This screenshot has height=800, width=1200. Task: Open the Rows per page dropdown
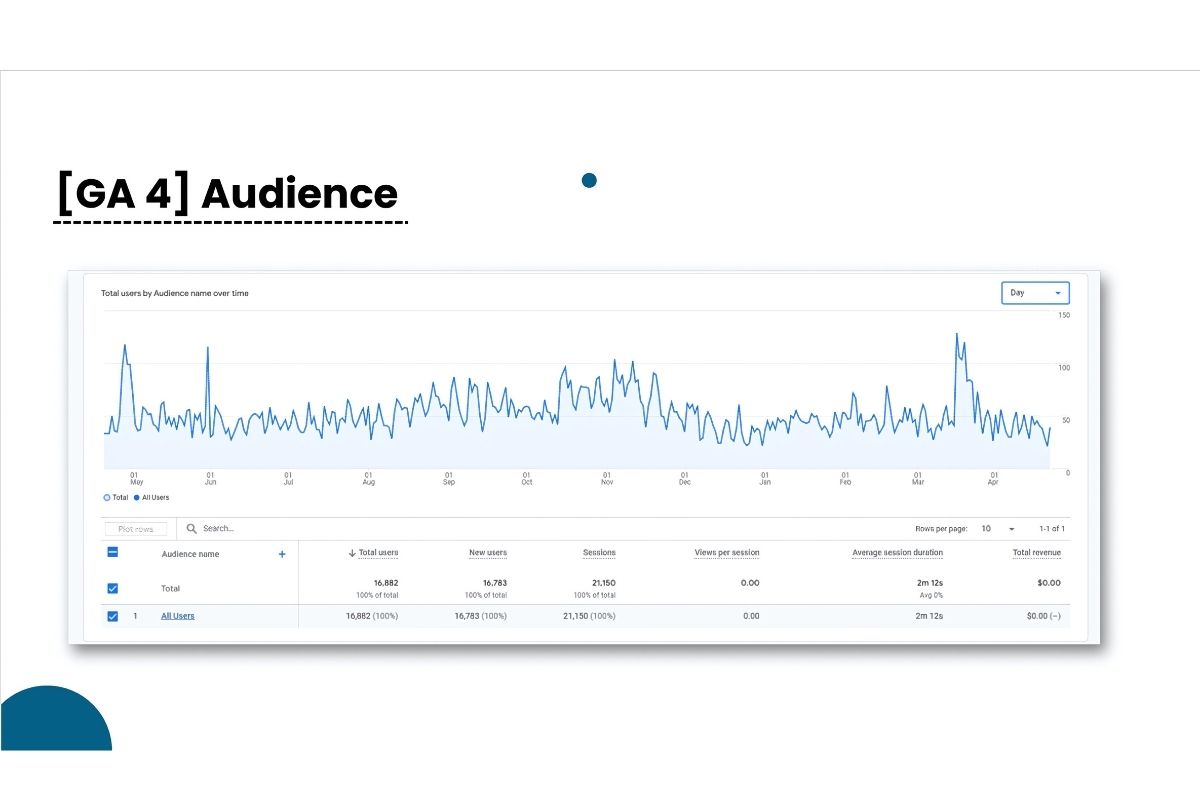coord(997,528)
